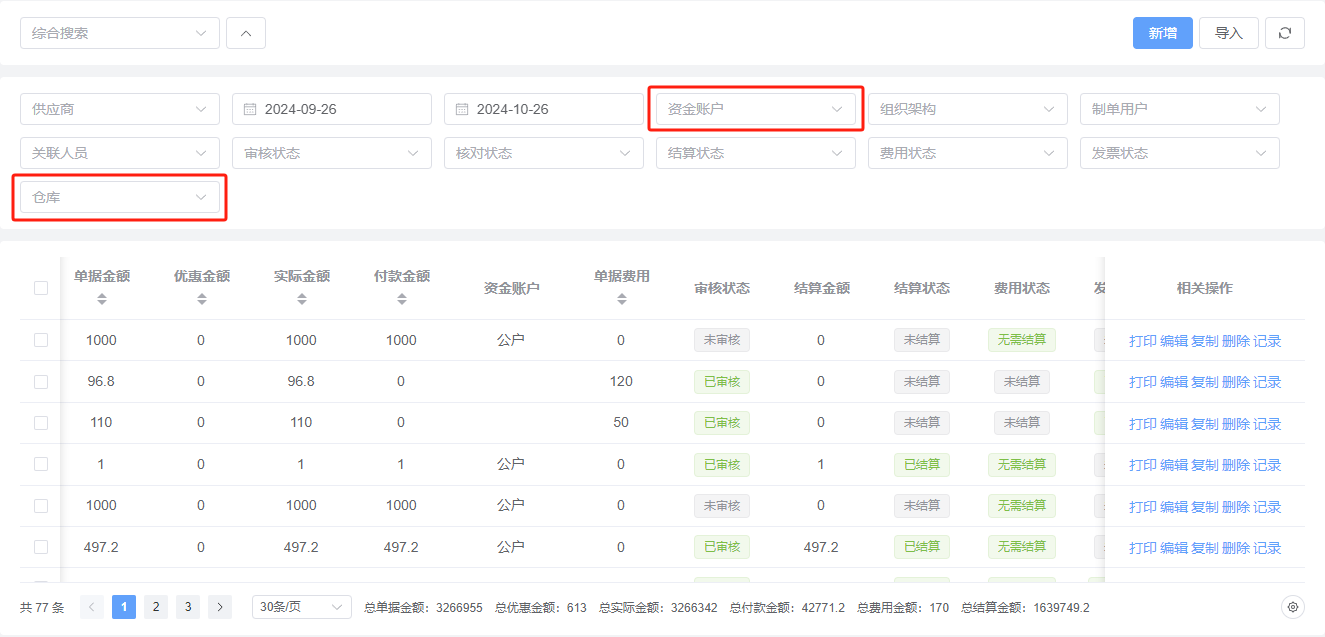The width and height of the screenshot is (1325, 637).
Task: Sort by 单据金额 column sort arrows
Action: [101, 299]
